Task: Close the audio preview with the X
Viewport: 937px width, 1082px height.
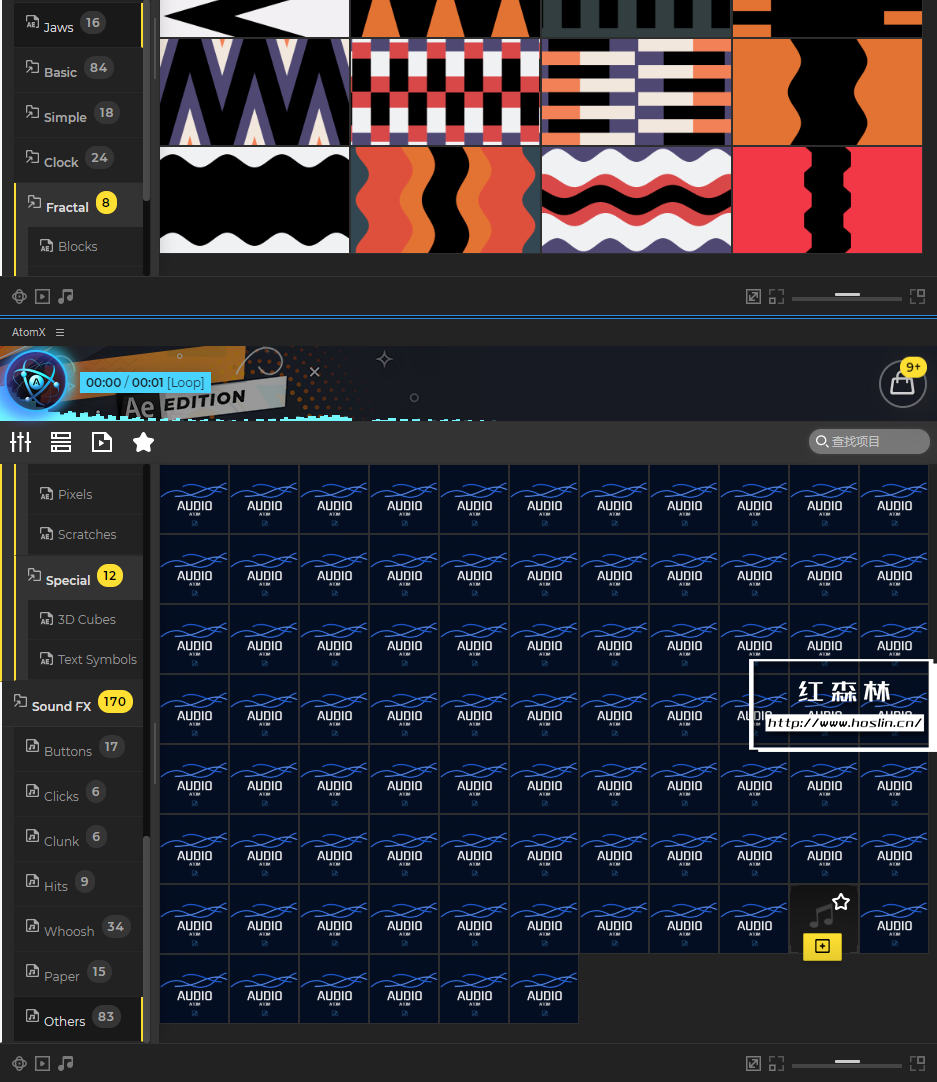Action: click(315, 371)
